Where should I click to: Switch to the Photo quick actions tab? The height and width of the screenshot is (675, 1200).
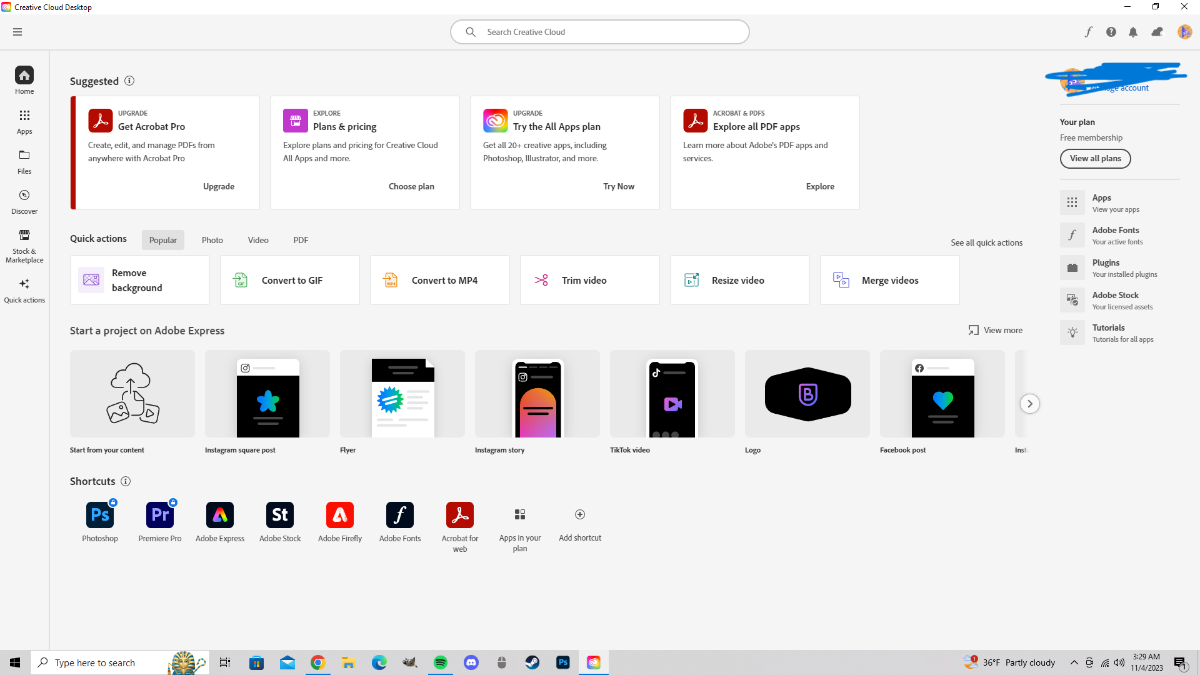(x=212, y=240)
